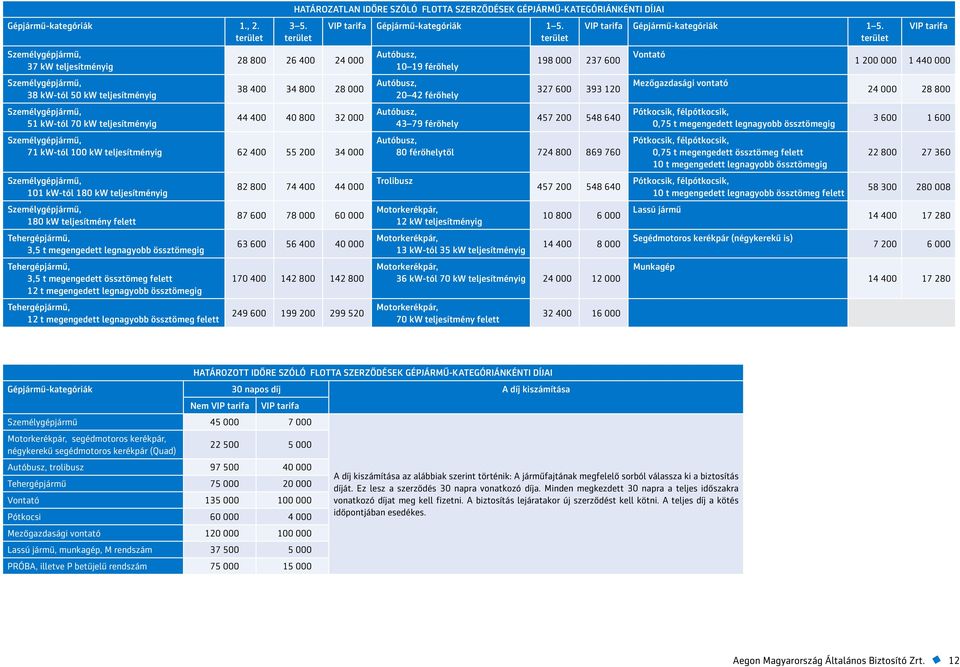
Task: Select the value 299 520
Action: [x=347, y=314]
